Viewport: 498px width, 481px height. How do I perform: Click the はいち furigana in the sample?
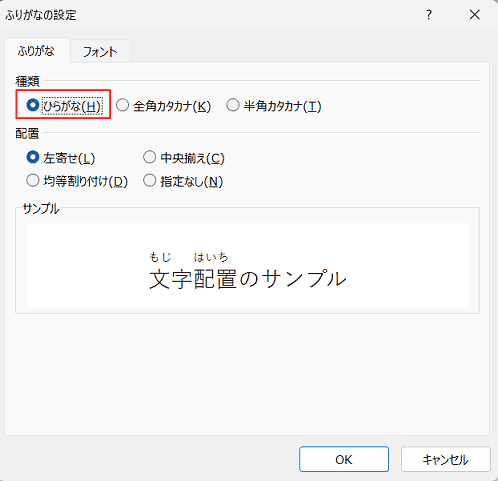point(211,257)
